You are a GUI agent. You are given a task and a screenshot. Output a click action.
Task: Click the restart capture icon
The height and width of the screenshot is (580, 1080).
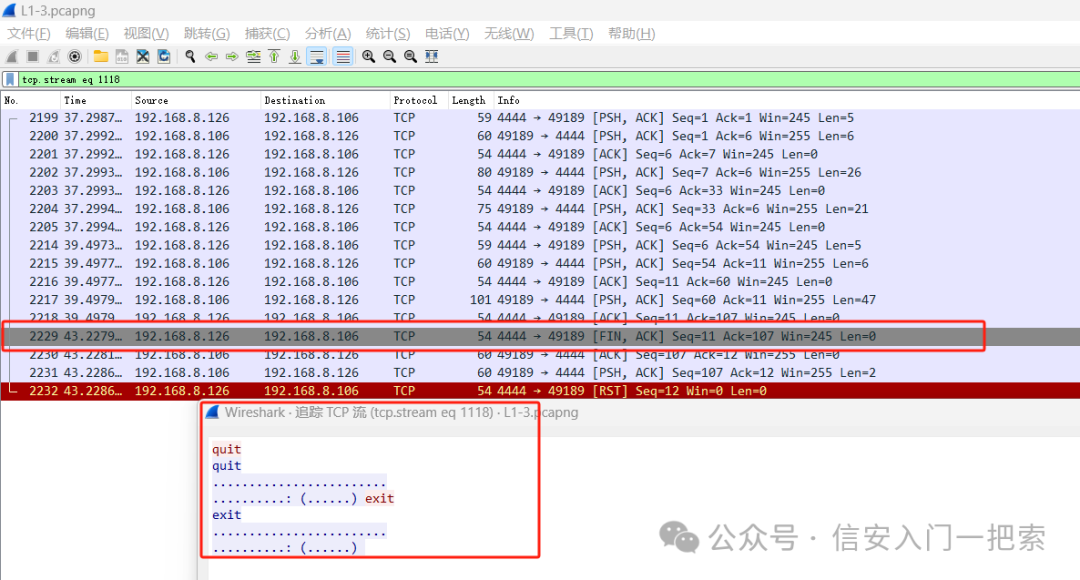tap(54, 56)
